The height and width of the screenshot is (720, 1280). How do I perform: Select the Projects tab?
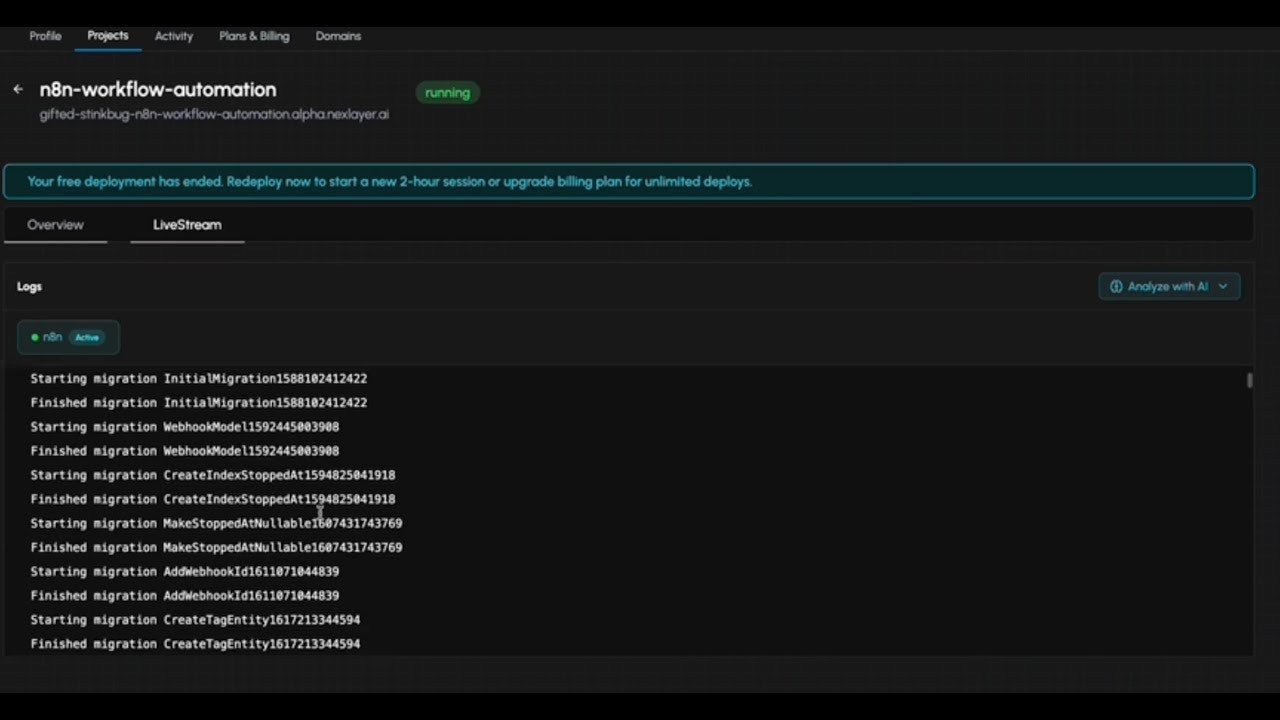[x=107, y=36]
